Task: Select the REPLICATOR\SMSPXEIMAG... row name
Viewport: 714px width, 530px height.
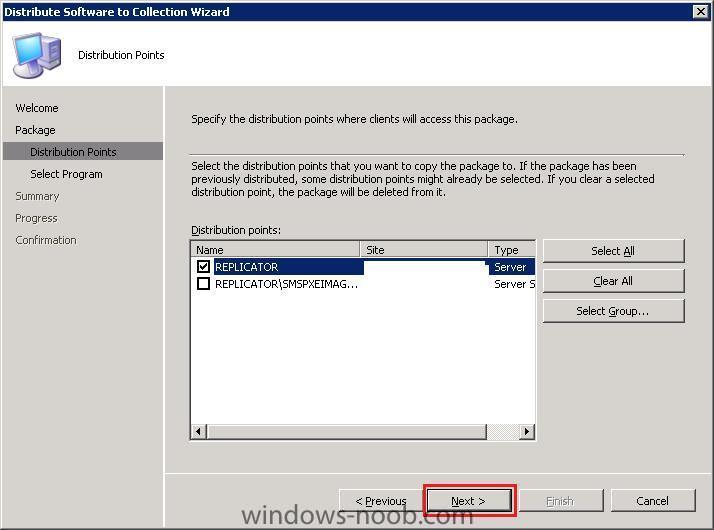Action: click(286, 284)
